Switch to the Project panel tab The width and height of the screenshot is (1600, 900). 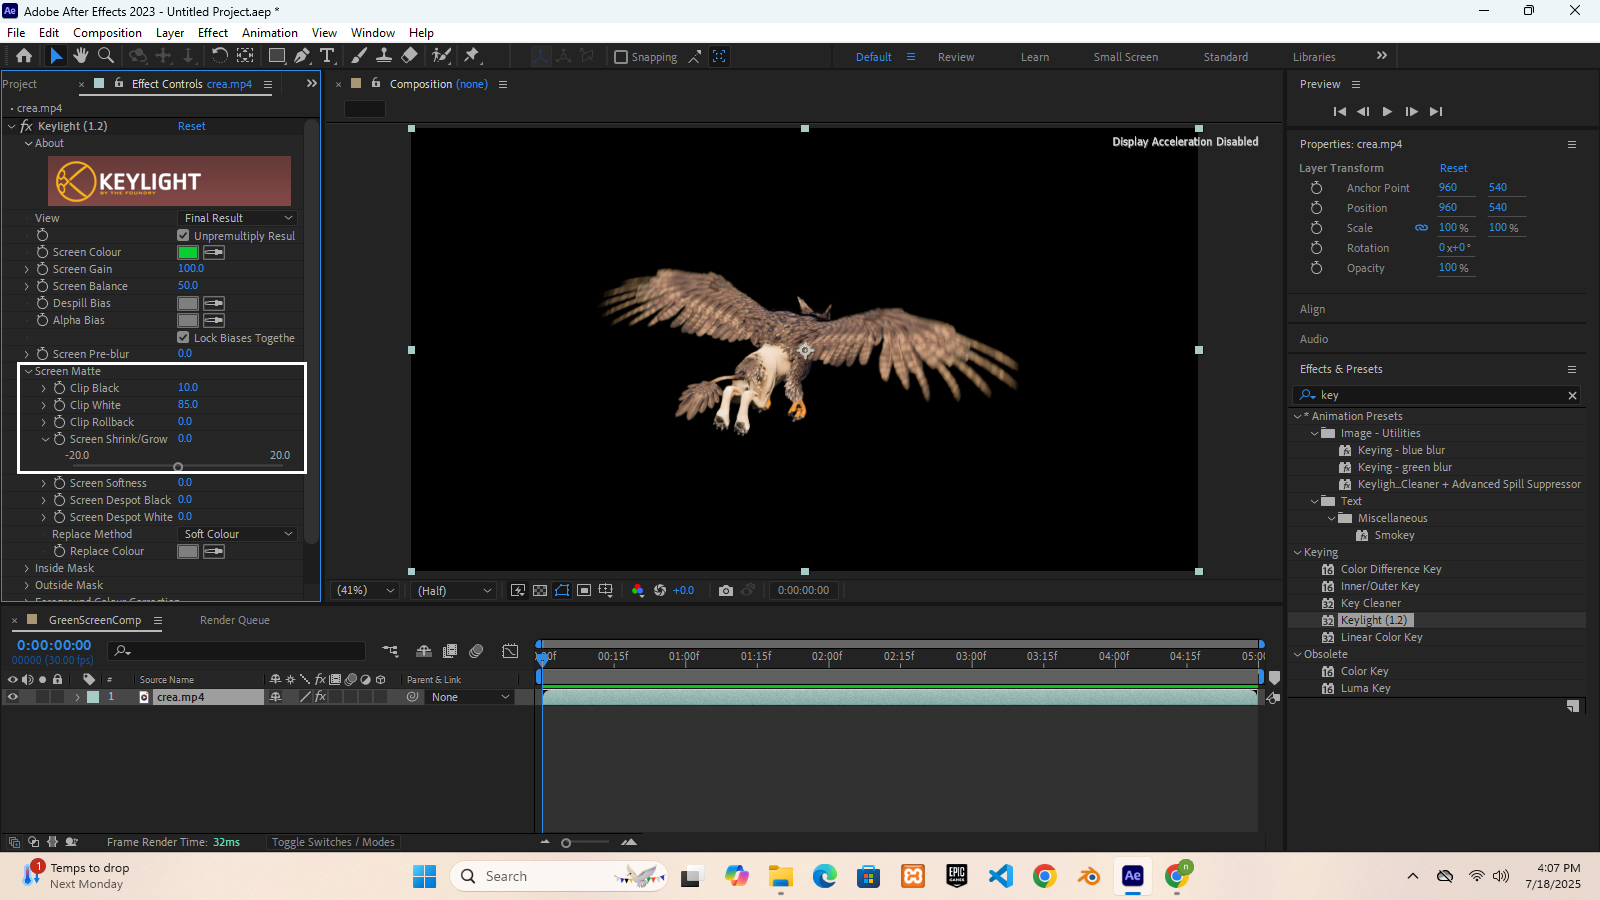(19, 84)
